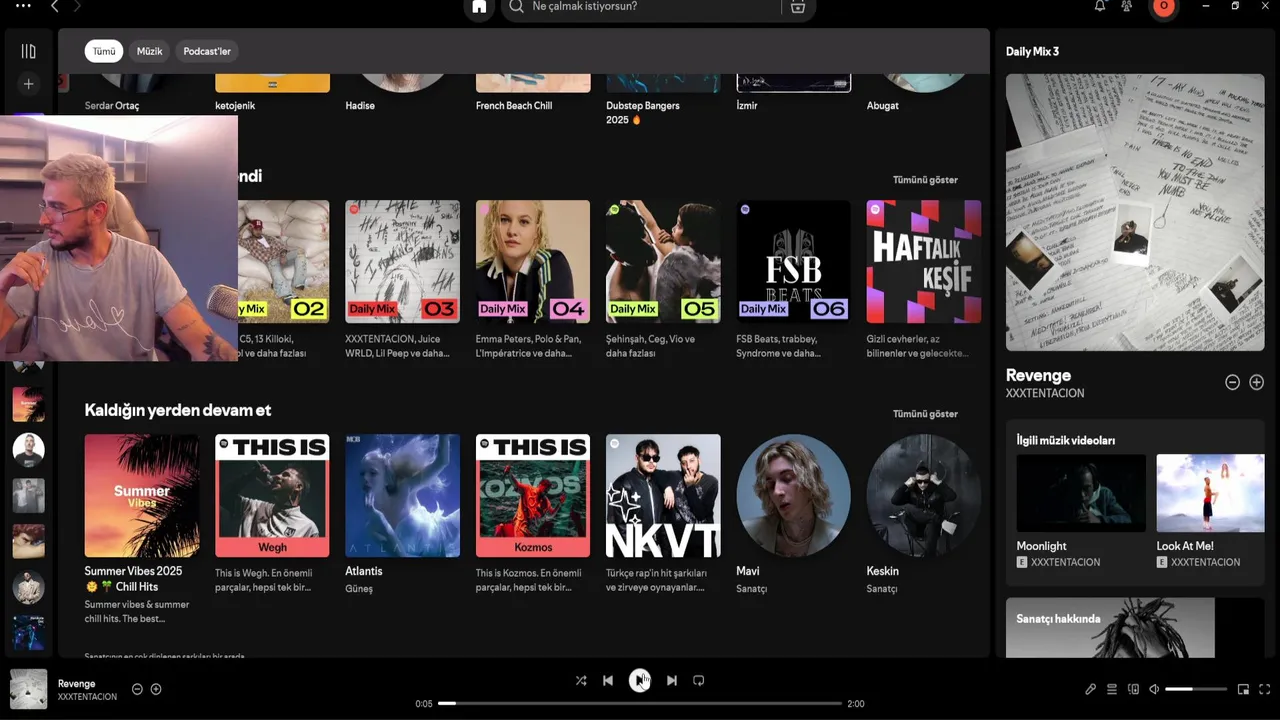Image resolution: width=1280 pixels, height=720 pixels.
Task: Show lyrics with the microphone icon
Action: pos(1091,689)
